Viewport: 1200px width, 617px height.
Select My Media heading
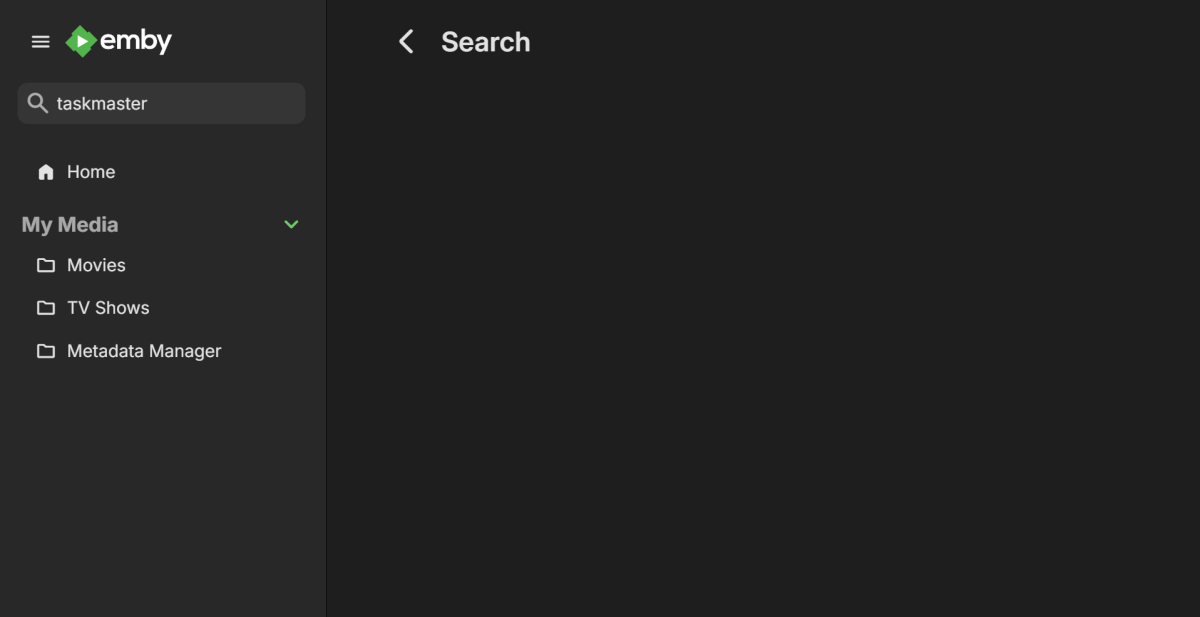tap(69, 224)
